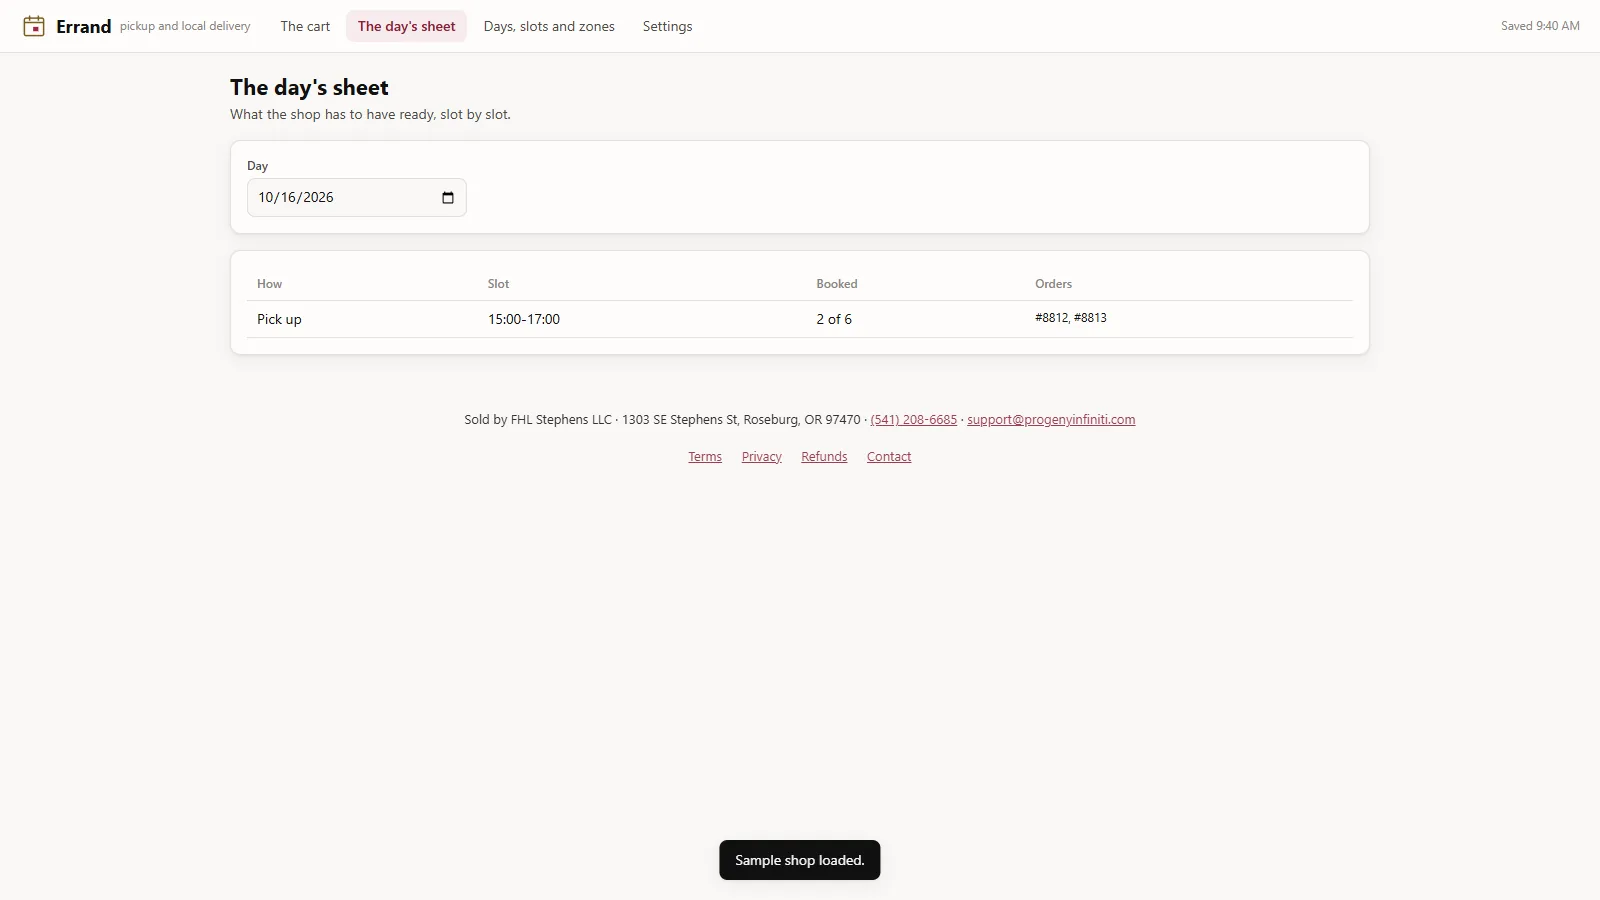View the Refunds policy link

click(824, 457)
